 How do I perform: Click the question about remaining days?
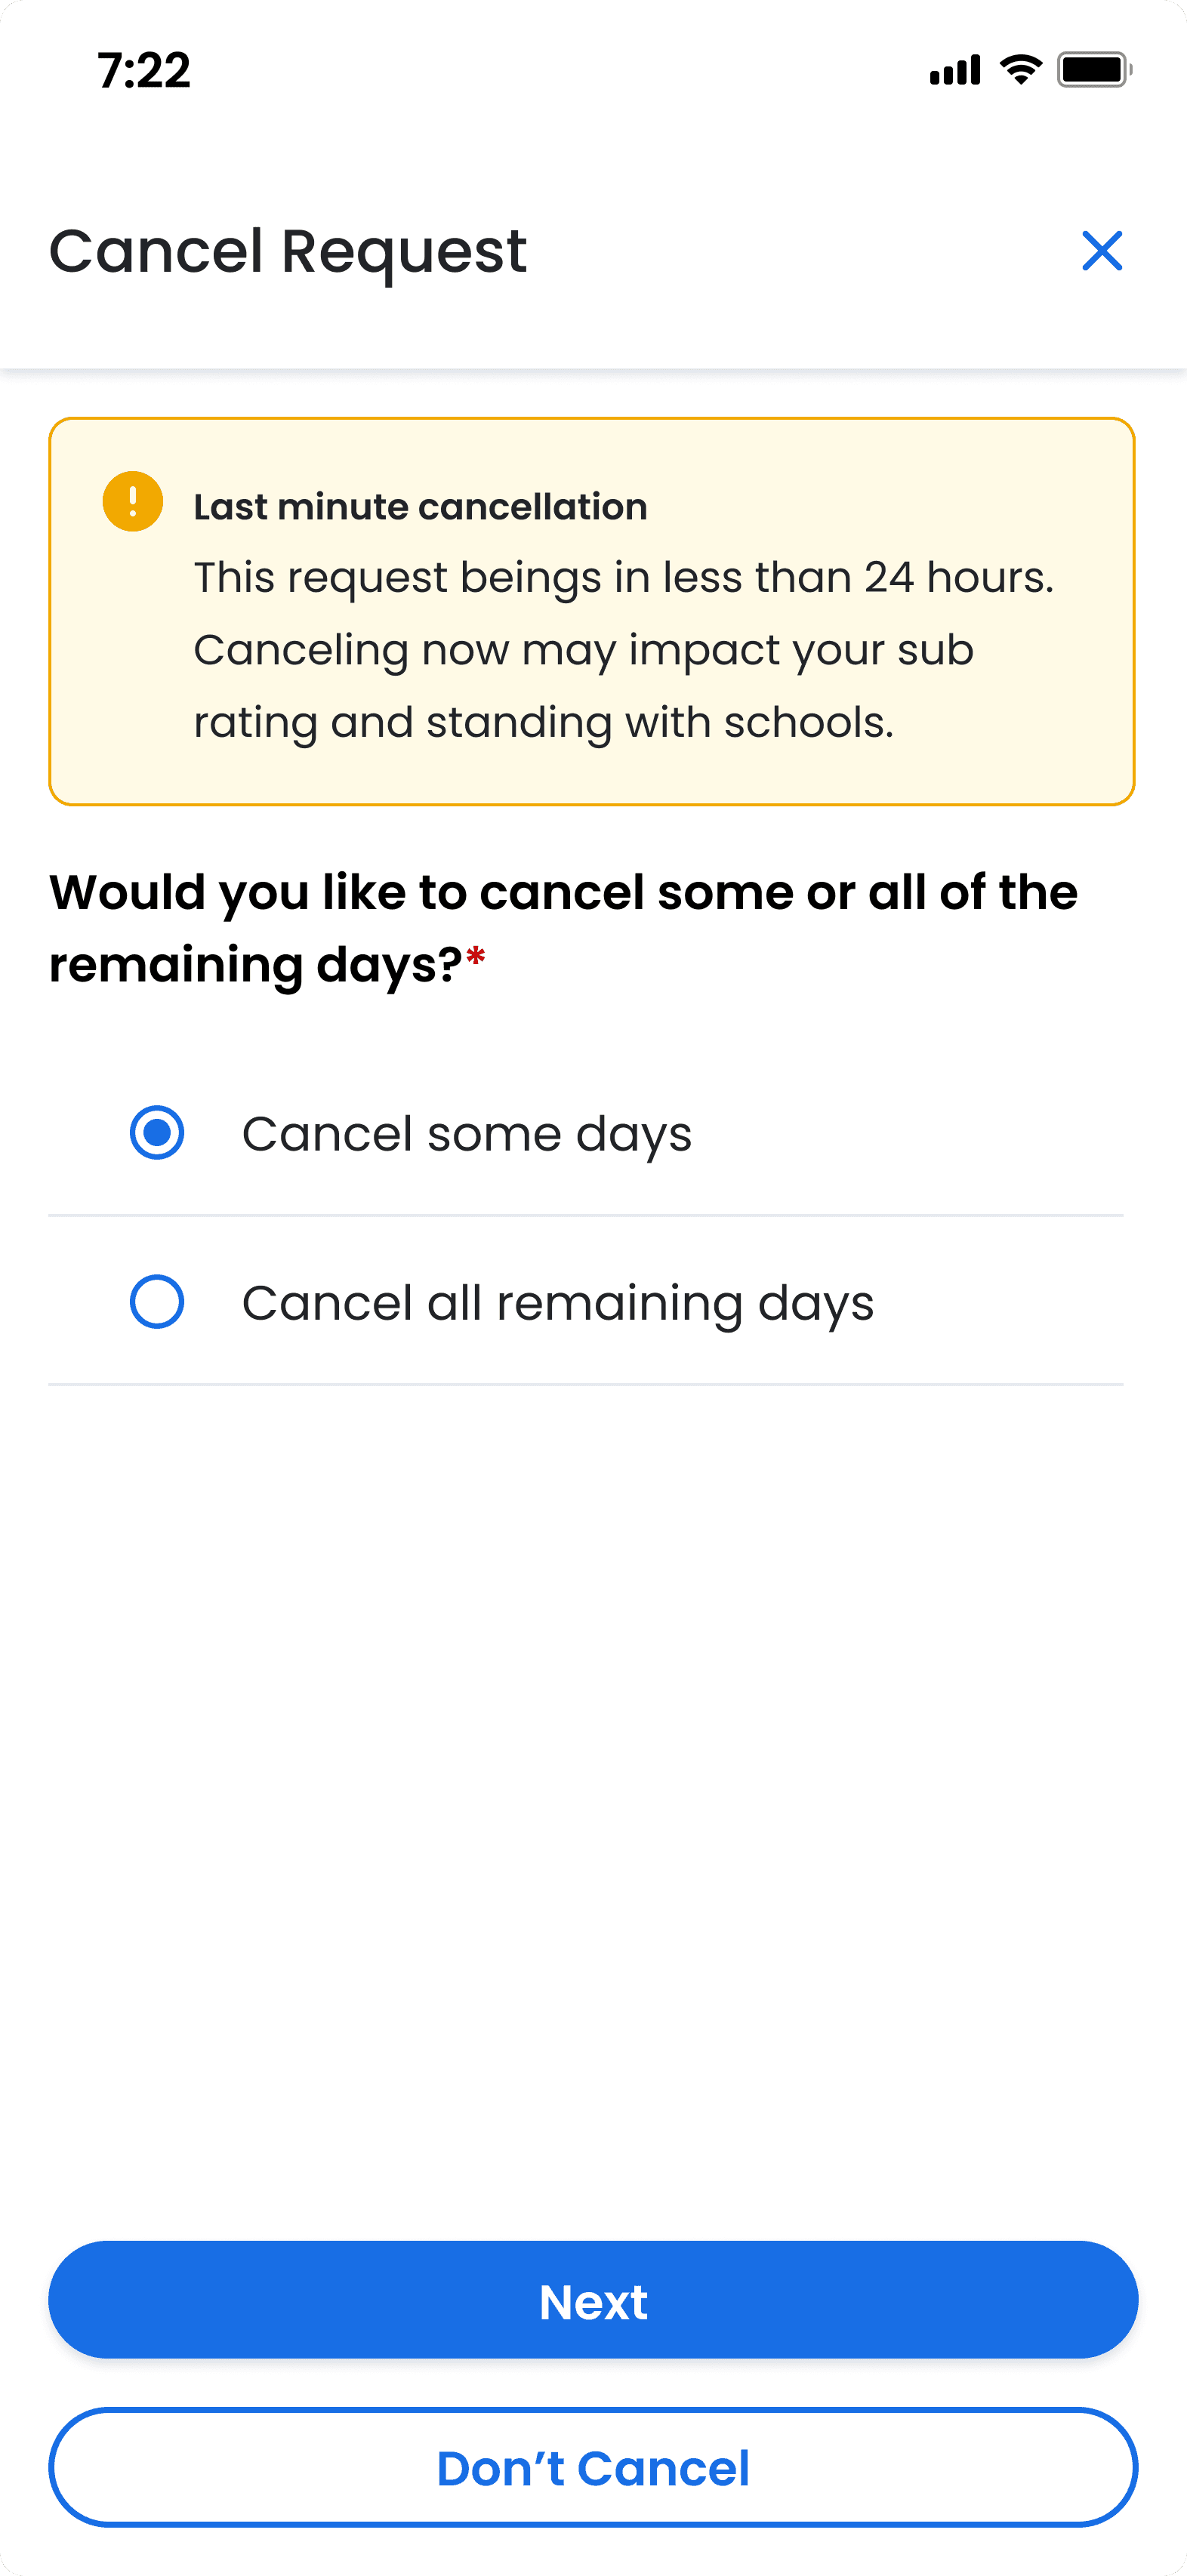click(x=563, y=928)
